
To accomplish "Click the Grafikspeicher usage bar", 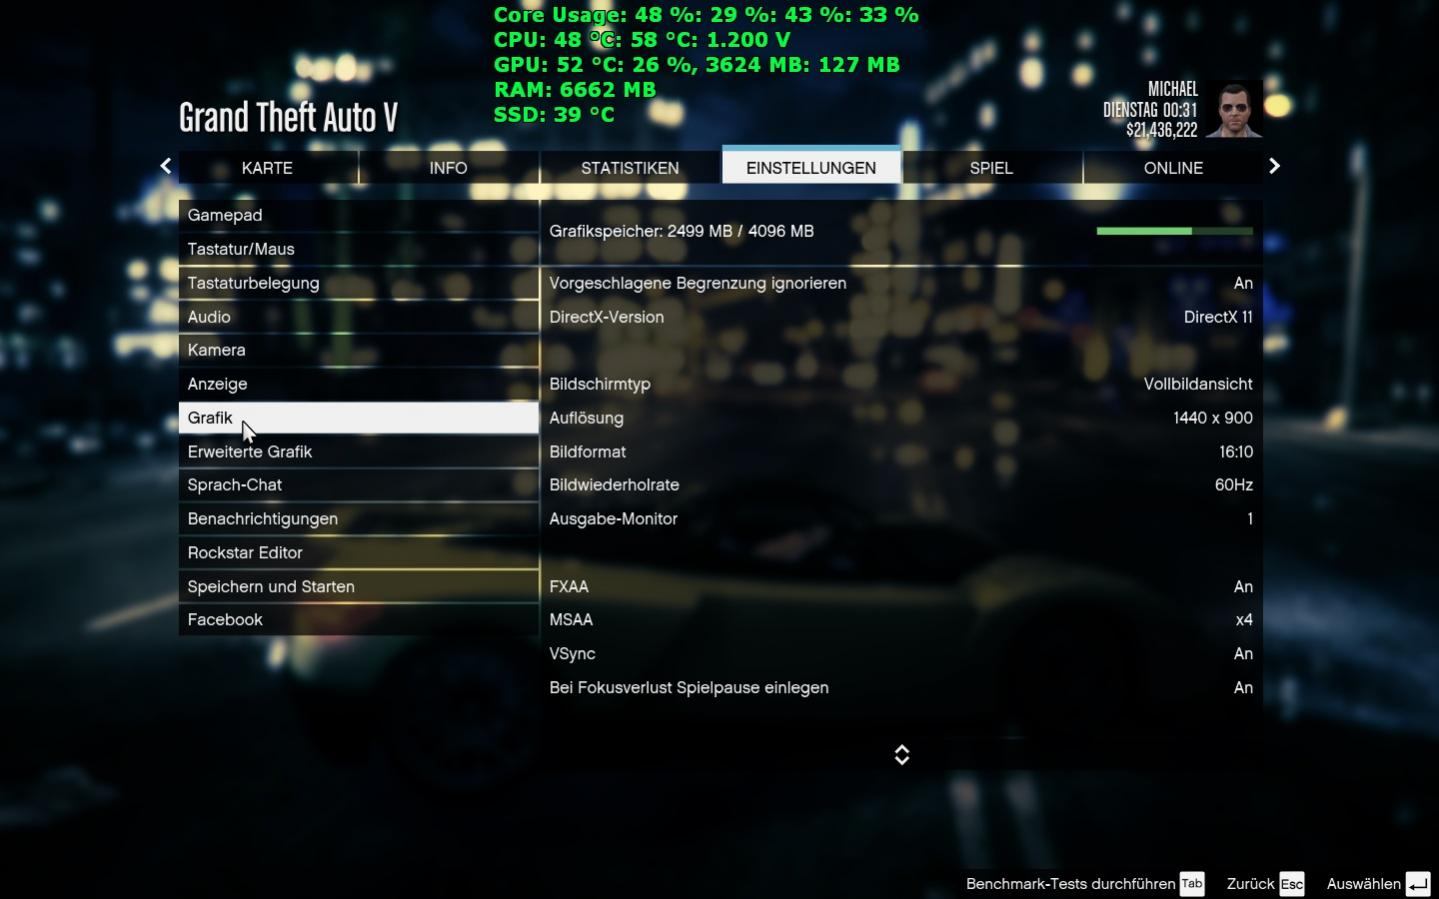I will coord(1174,231).
